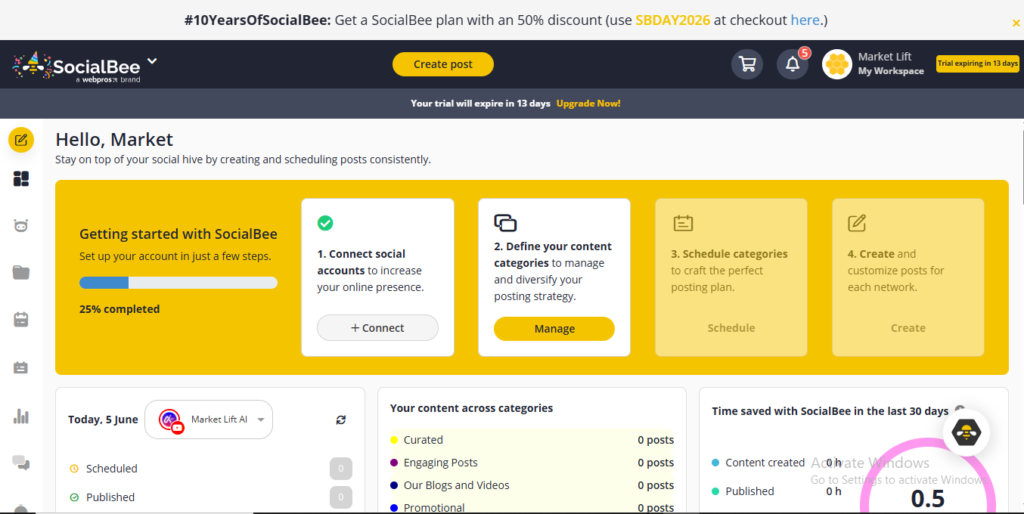
Task: Open the chat bubbles sidebar icon
Action: click(21, 463)
